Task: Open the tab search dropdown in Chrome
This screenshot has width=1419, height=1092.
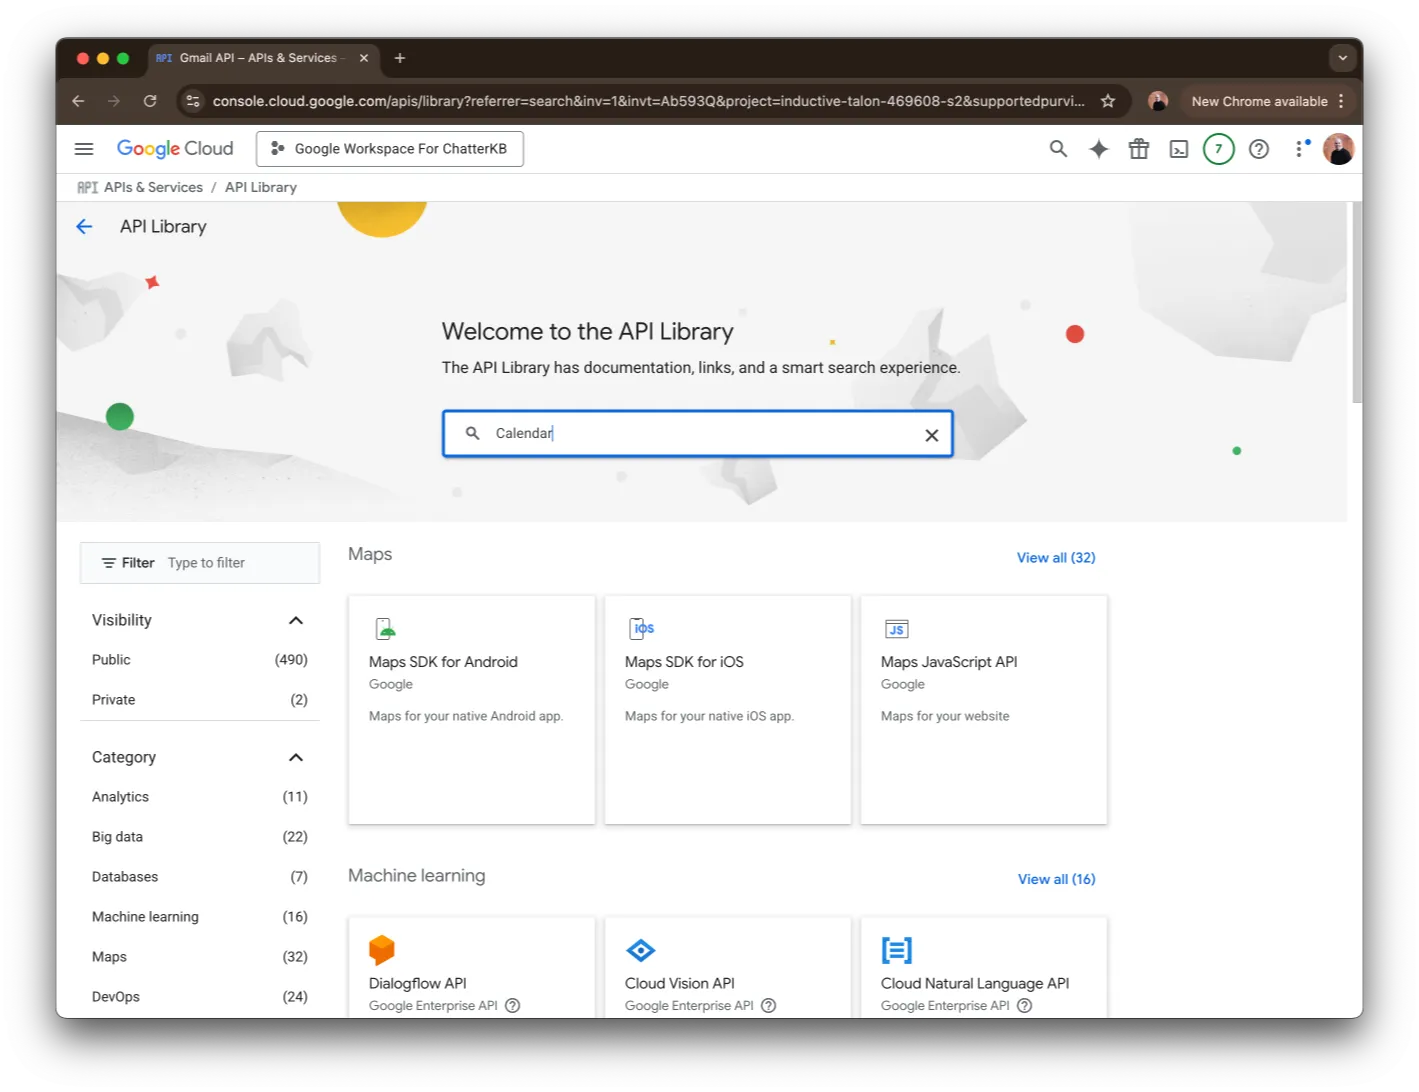Action: (x=1342, y=58)
